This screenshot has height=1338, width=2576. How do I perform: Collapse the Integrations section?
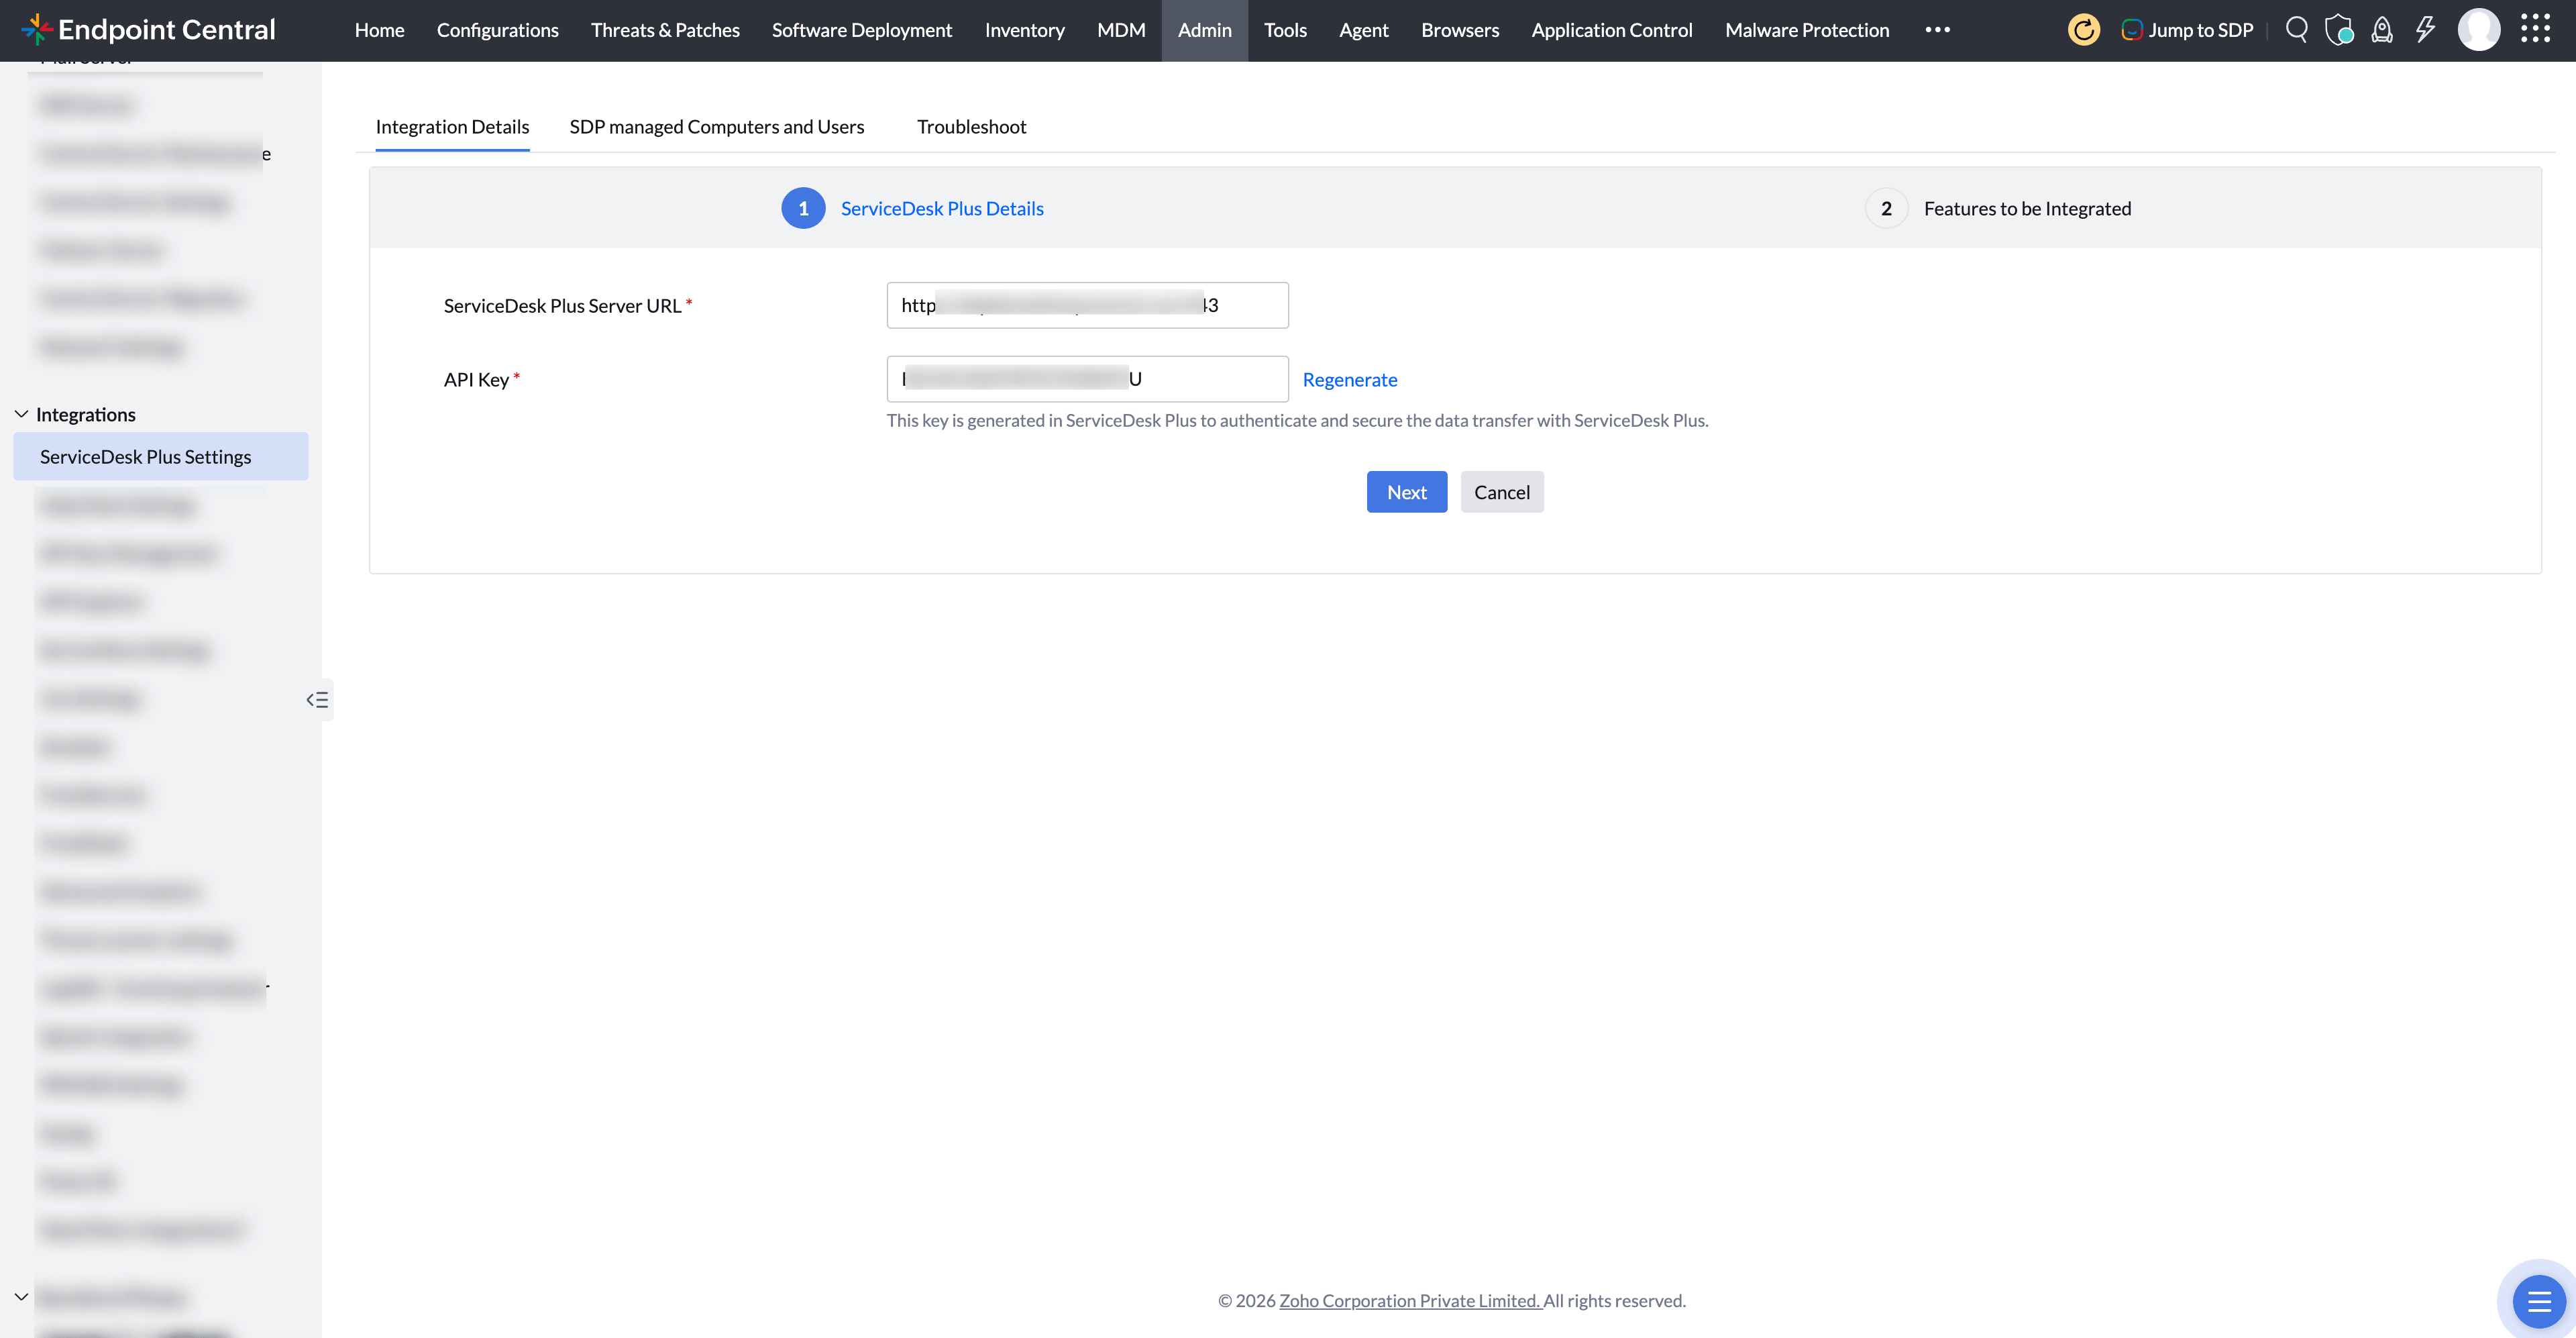21,414
